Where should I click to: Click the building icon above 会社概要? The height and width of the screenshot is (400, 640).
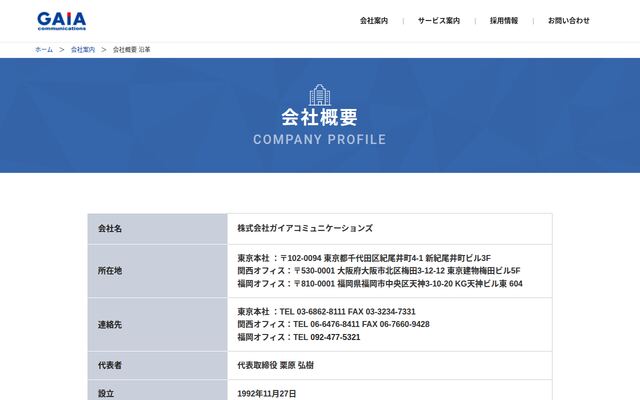coord(320,95)
